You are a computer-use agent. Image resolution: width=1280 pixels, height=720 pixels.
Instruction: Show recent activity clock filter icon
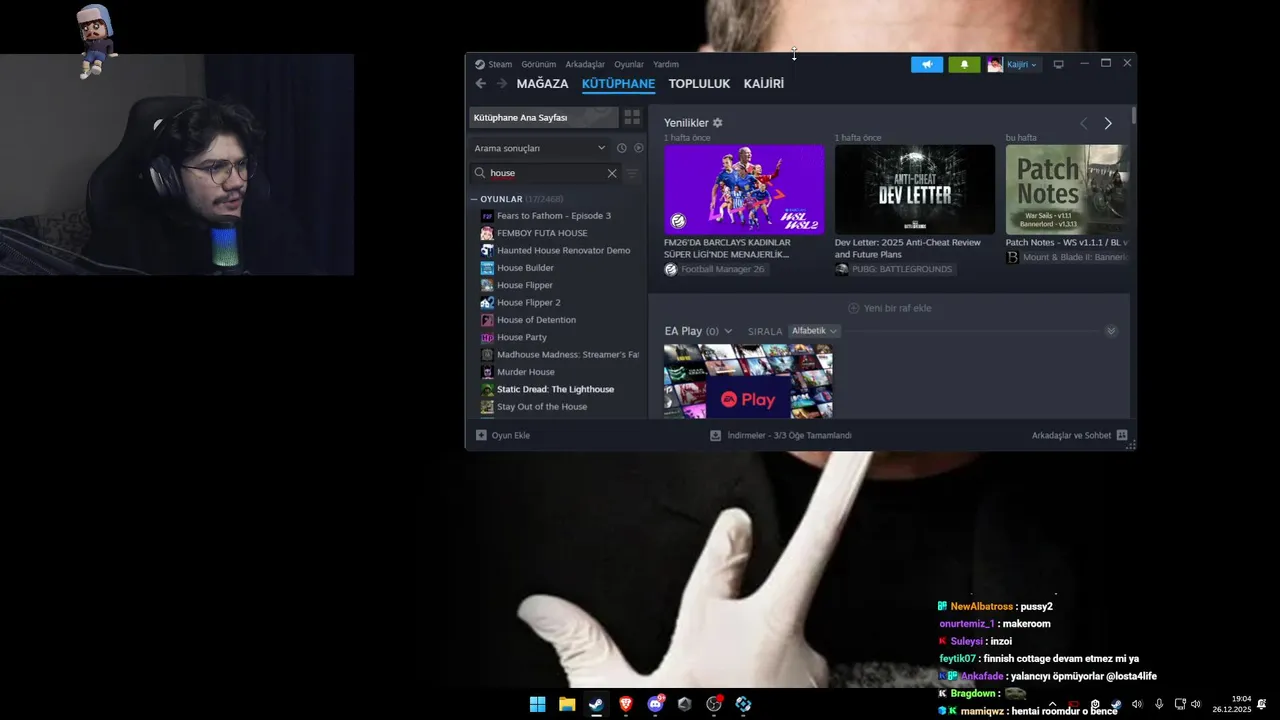tap(621, 148)
